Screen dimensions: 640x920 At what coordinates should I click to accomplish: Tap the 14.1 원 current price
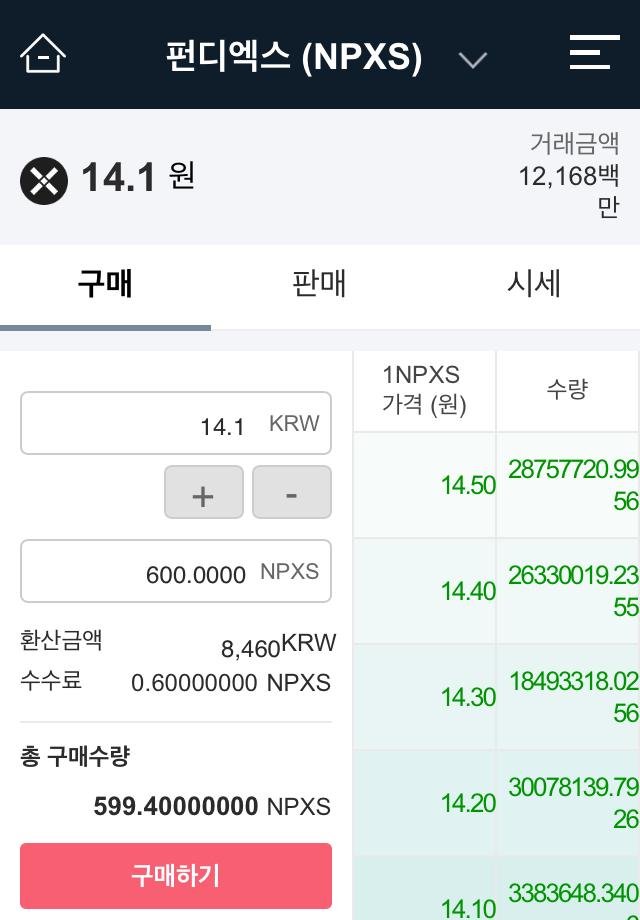[x=137, y=178]
